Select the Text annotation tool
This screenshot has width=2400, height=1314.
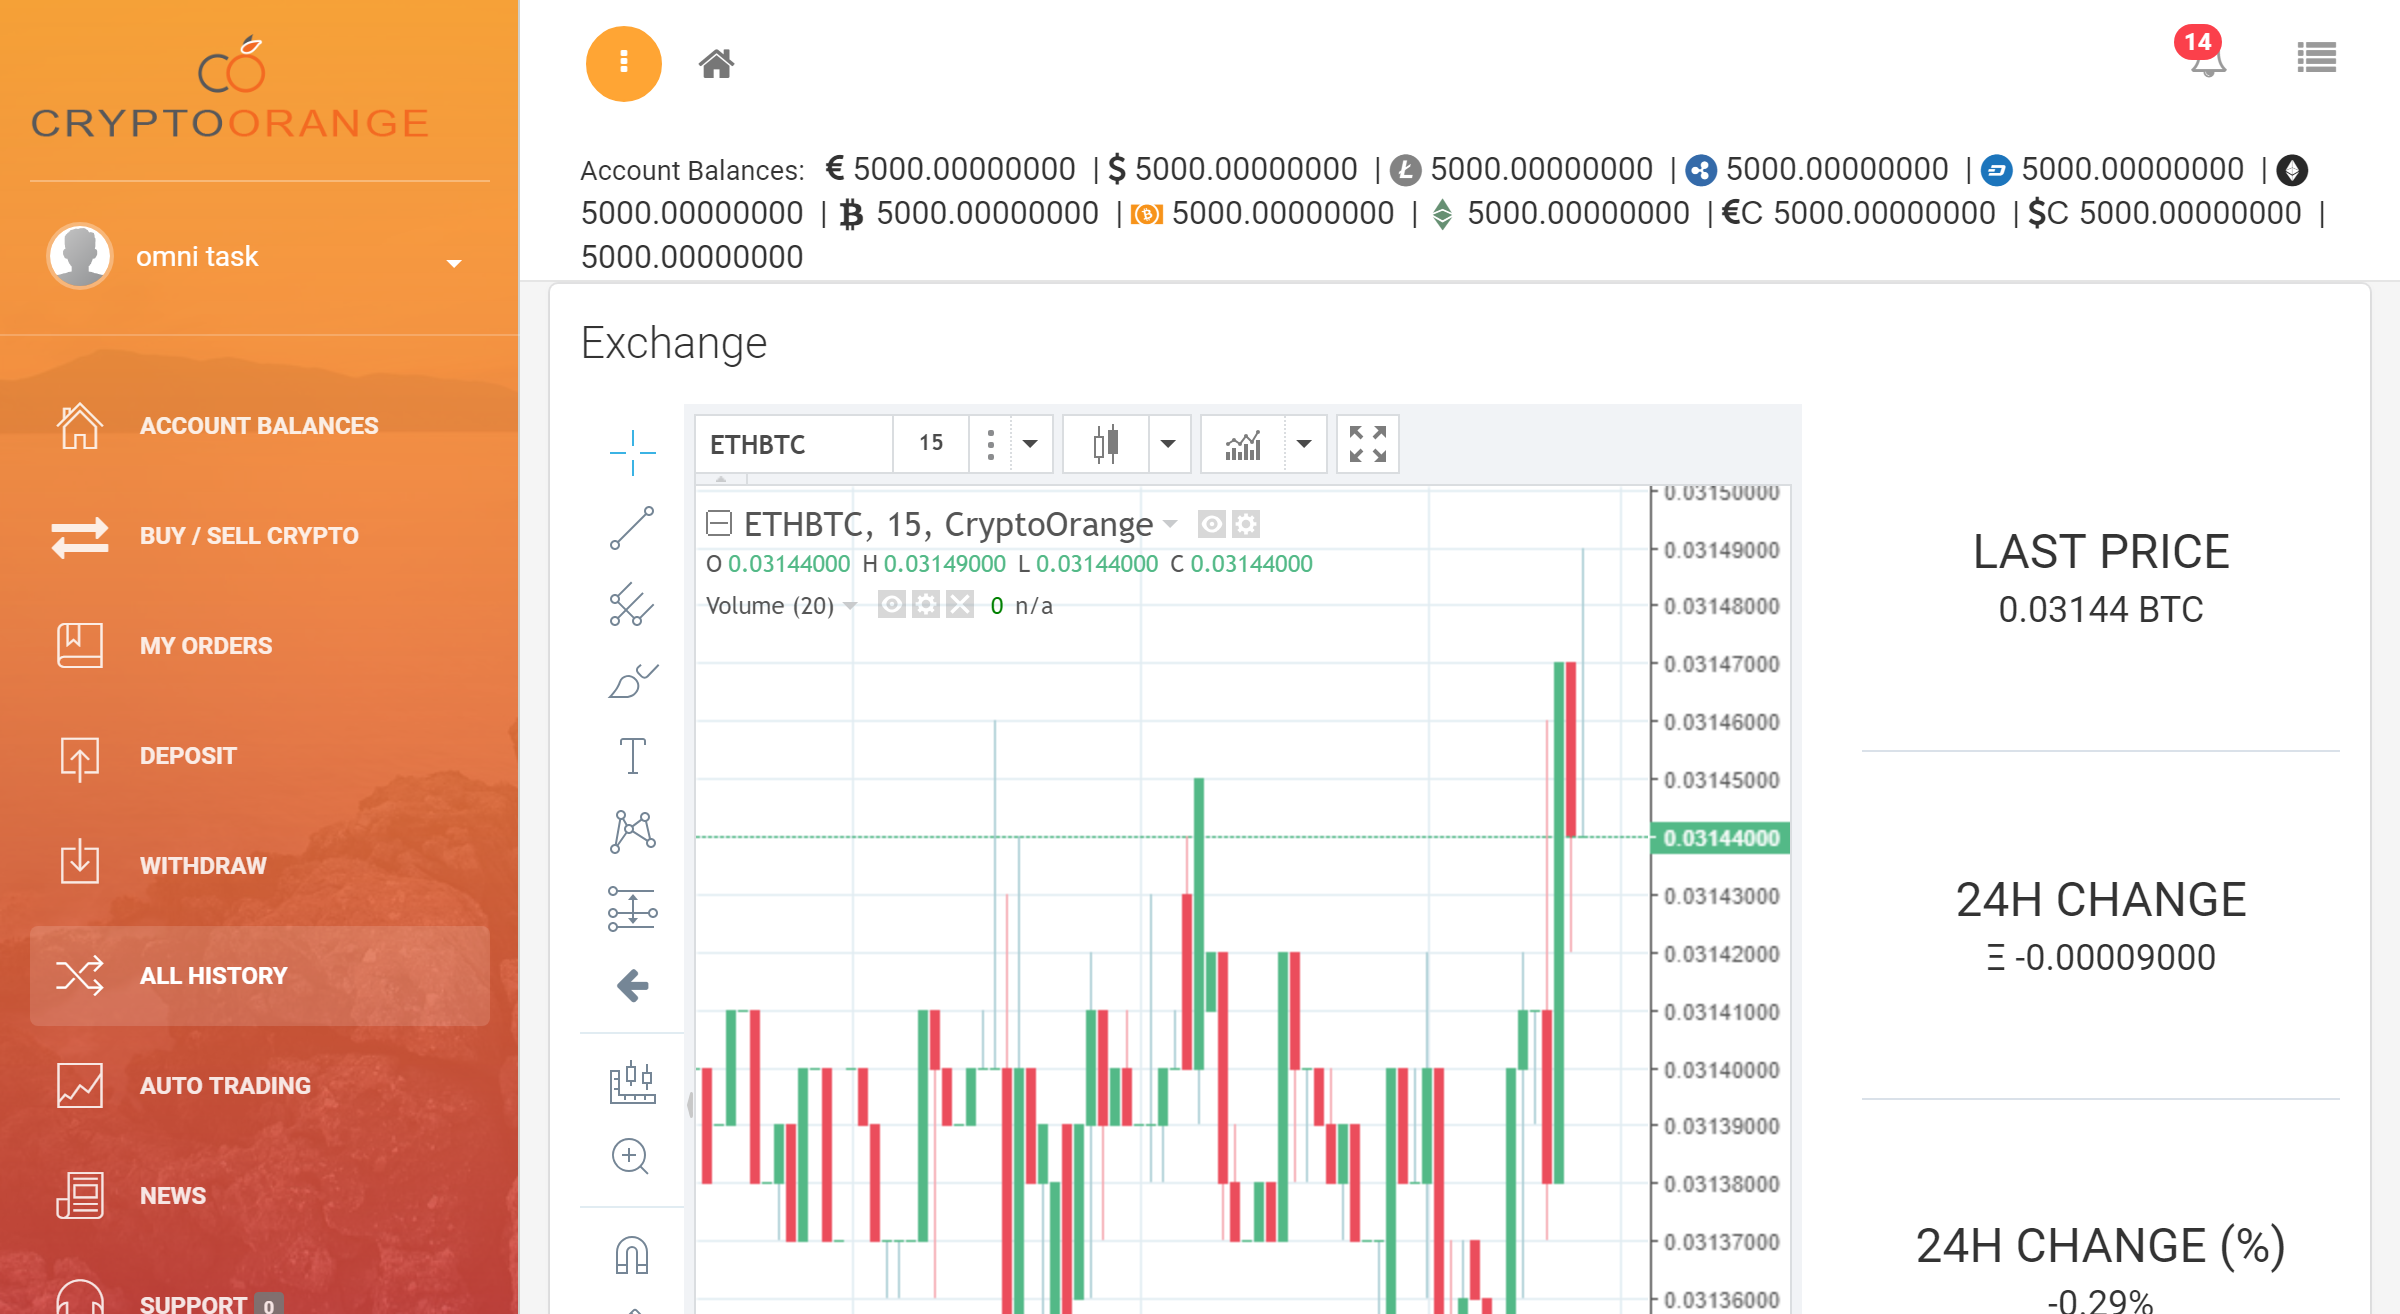(632, 756)
